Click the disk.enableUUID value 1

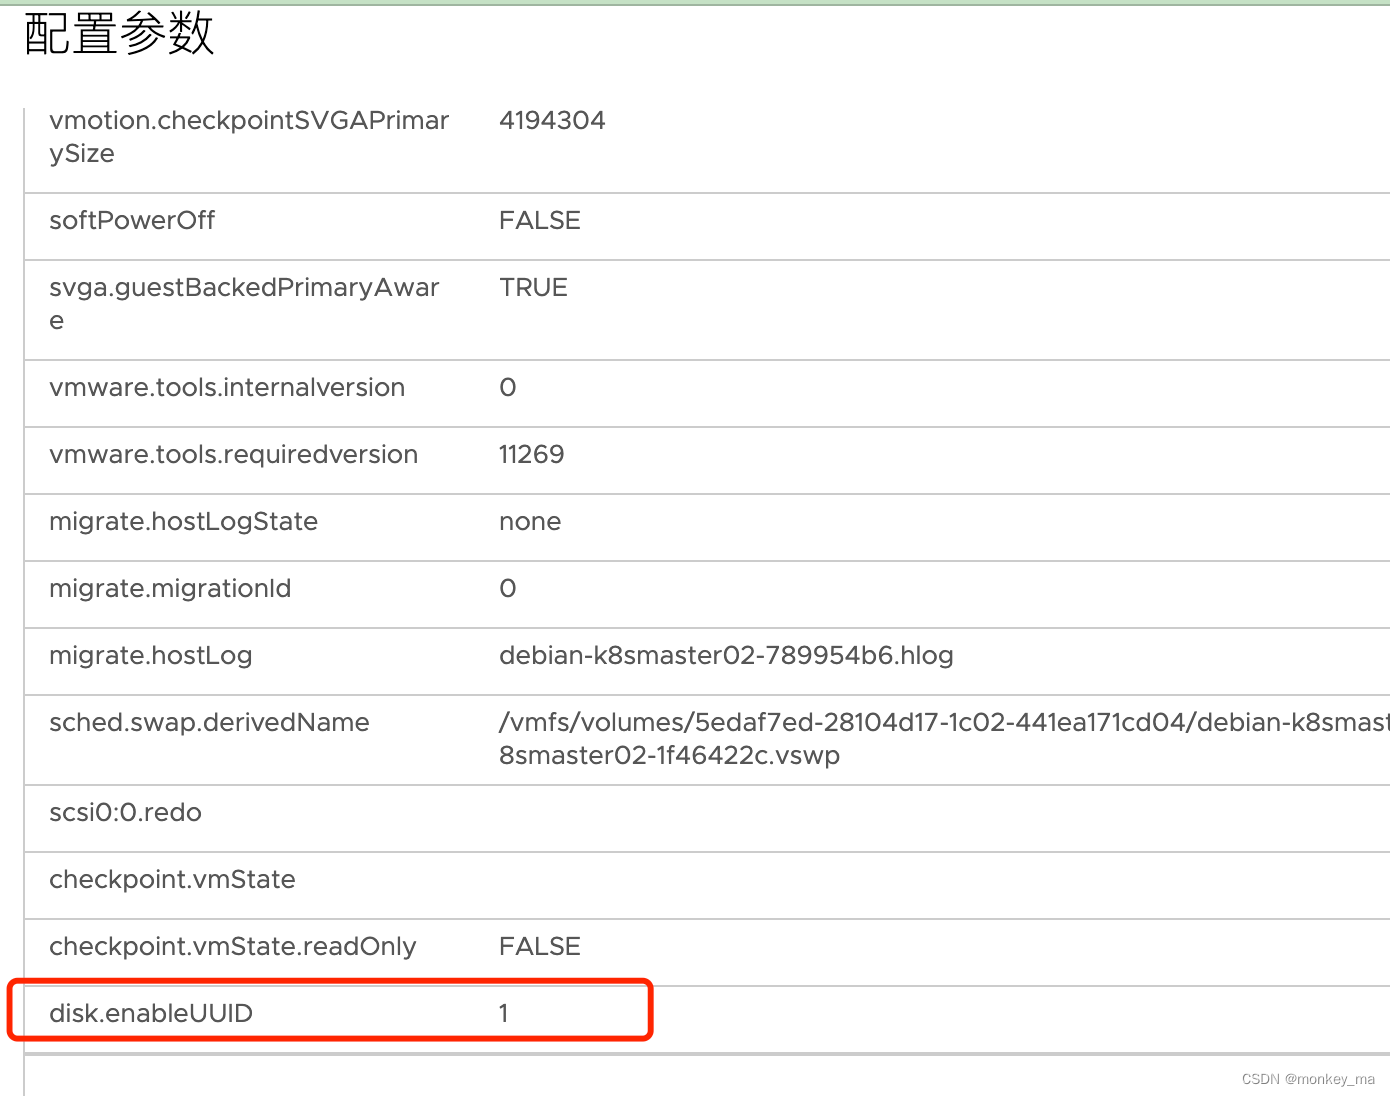503,1012
